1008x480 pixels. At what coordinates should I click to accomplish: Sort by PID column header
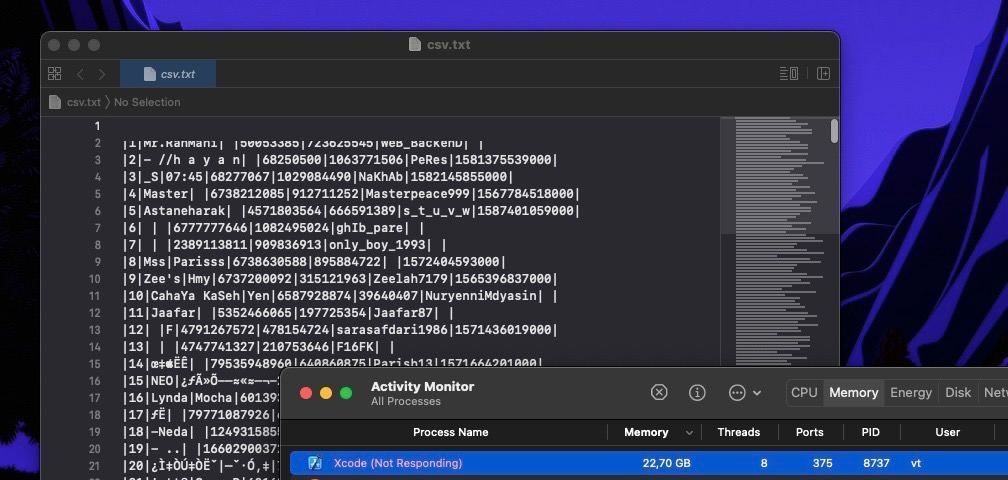[870, 432]
